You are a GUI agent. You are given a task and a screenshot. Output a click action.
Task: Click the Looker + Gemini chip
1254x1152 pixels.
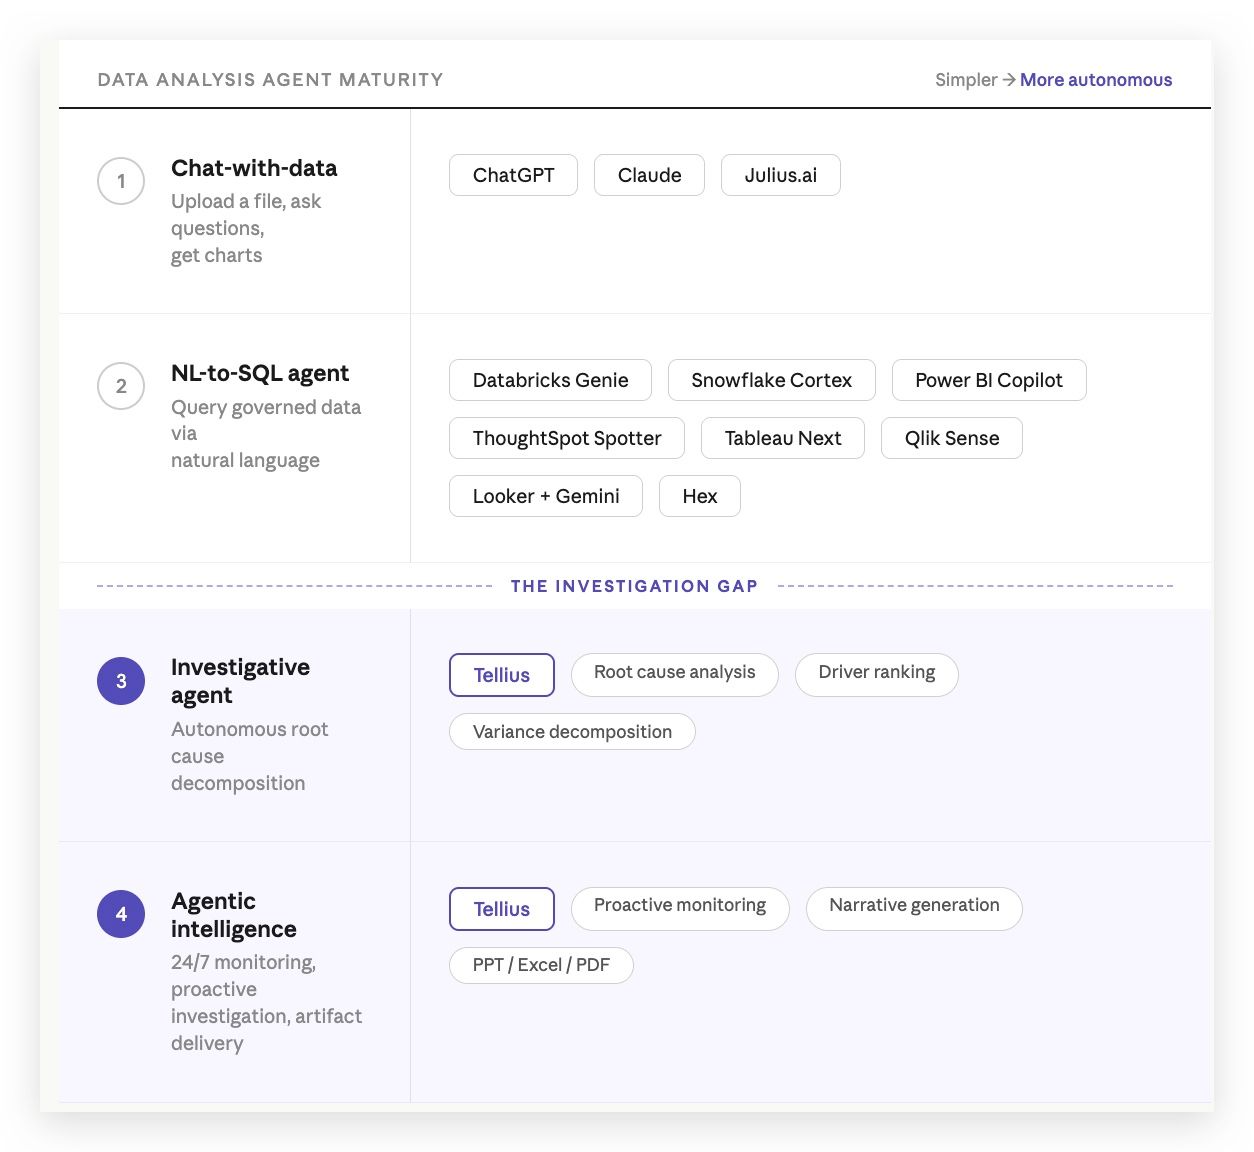coord(546,496)
